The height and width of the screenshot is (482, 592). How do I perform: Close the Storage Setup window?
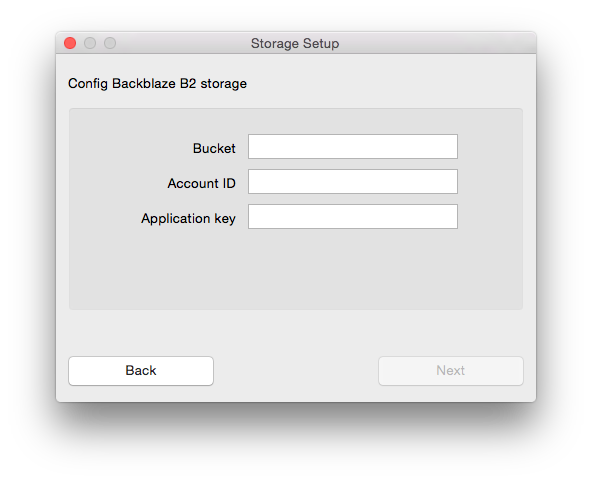[x=70, y=43]
